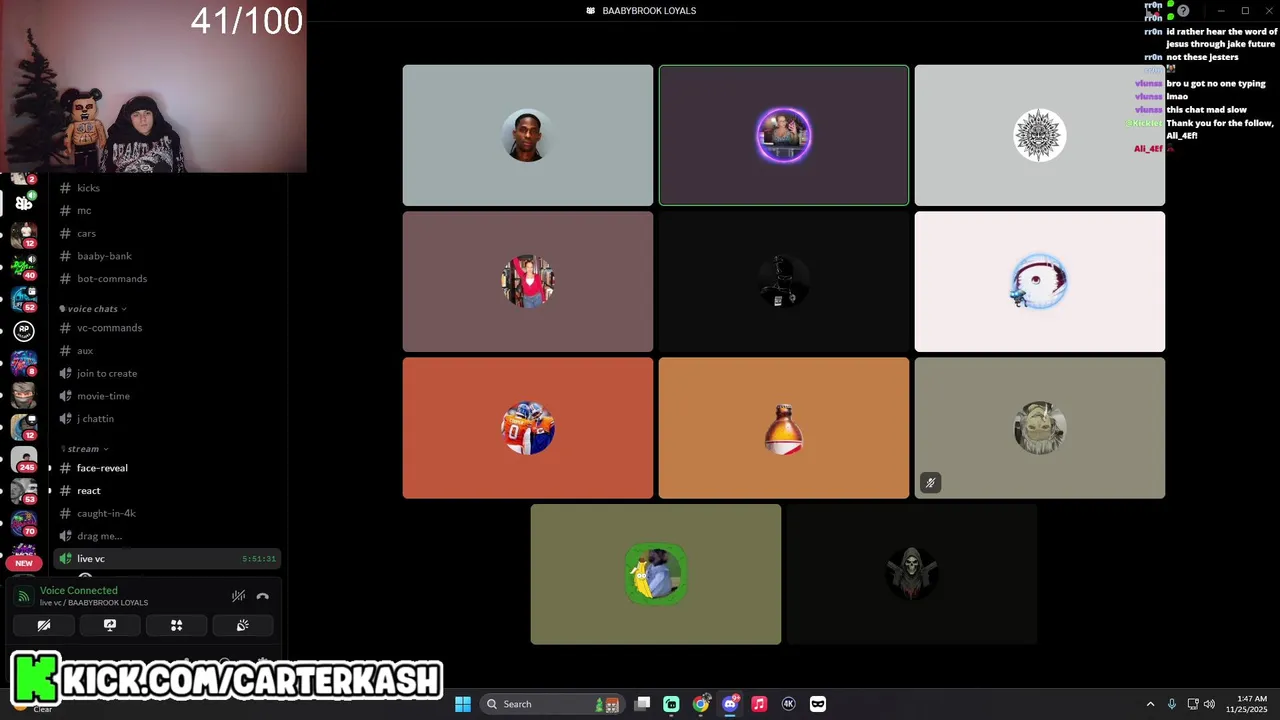Click muted microphone icon on participant tile
The height and width of the screenshot is (720, 1280).
tap(930, 483)
